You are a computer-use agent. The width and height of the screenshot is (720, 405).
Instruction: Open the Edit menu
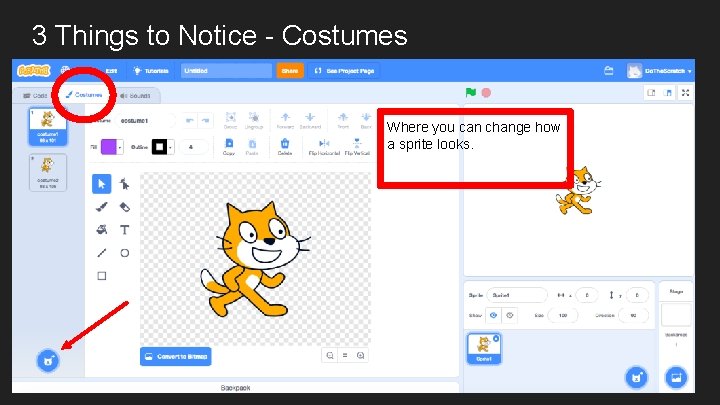point(111,71)
